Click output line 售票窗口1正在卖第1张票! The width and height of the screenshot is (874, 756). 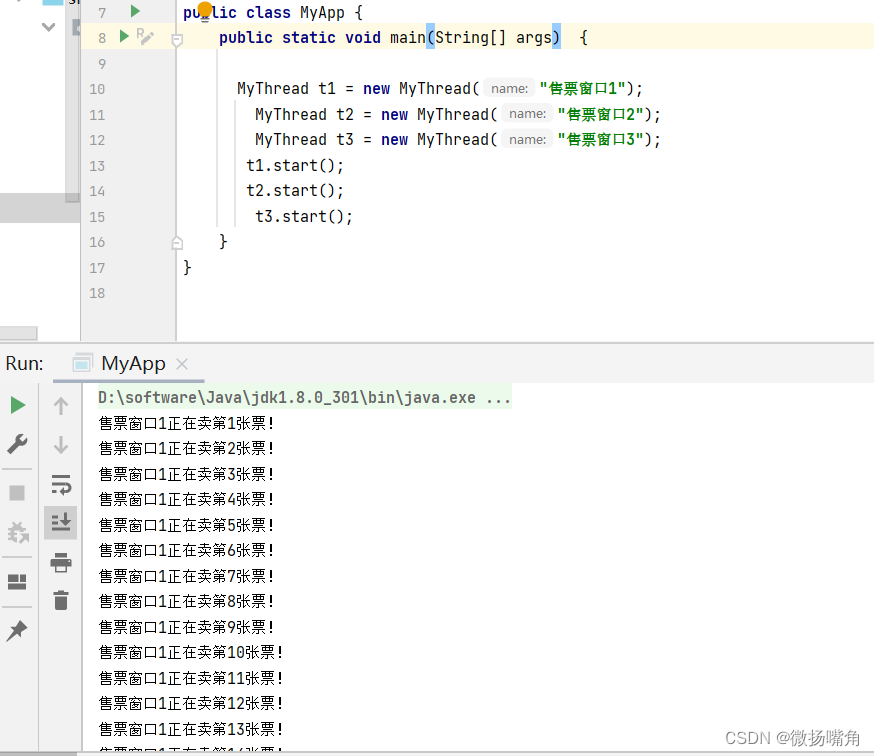coord(186,423)
